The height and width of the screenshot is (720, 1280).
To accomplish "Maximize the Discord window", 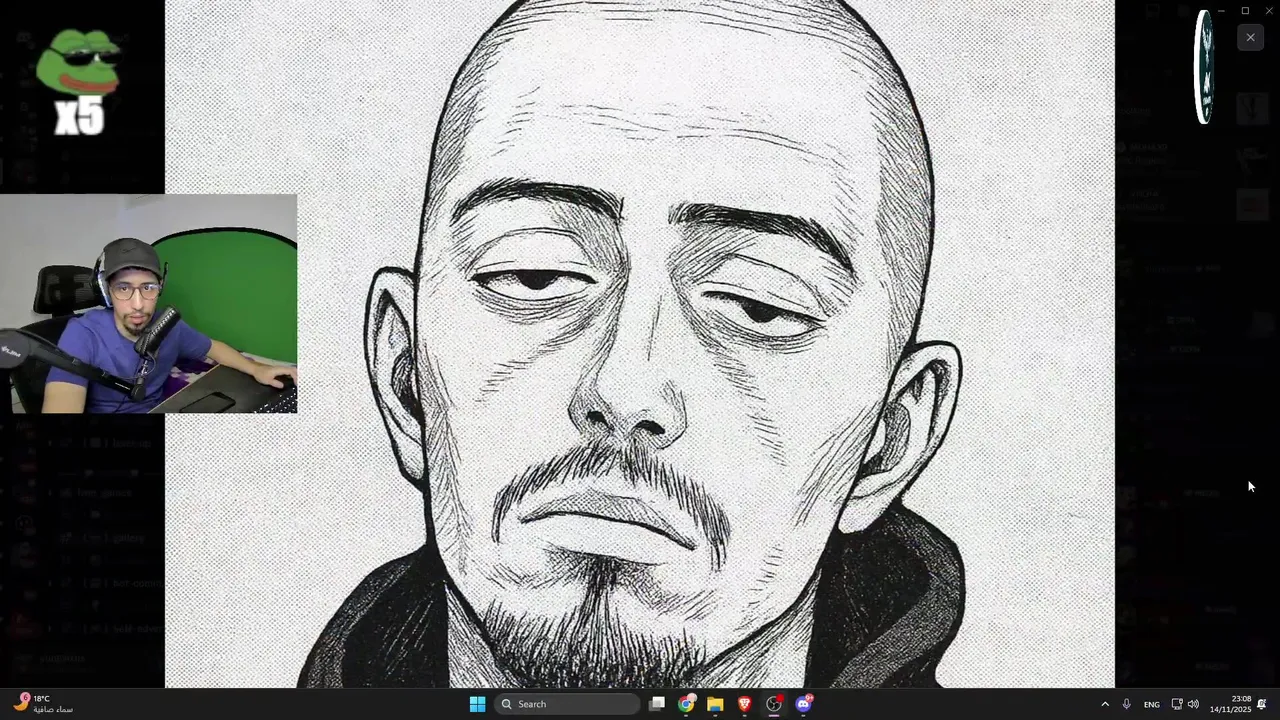I will tap(1245, 10).
